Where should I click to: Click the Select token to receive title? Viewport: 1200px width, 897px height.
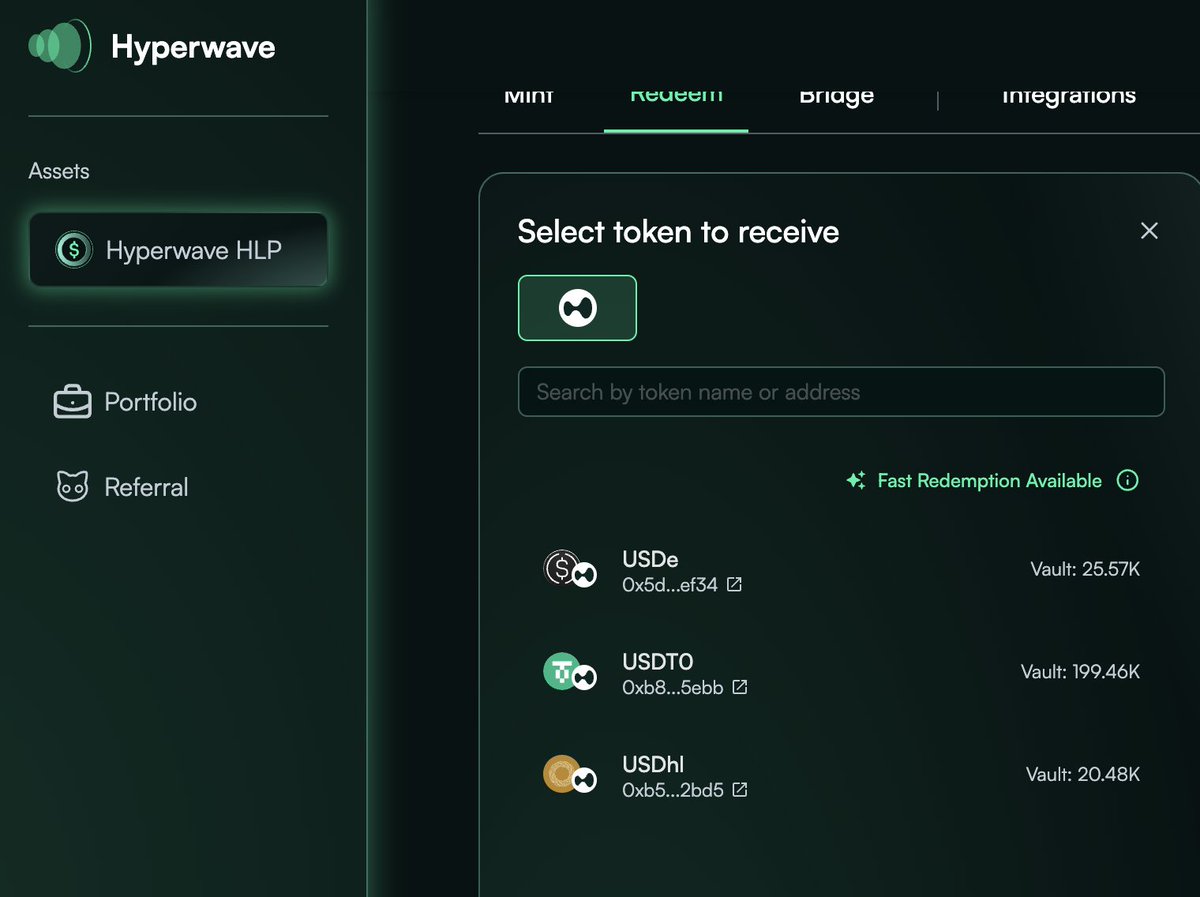pyautogui.click(x=678, y=232)
